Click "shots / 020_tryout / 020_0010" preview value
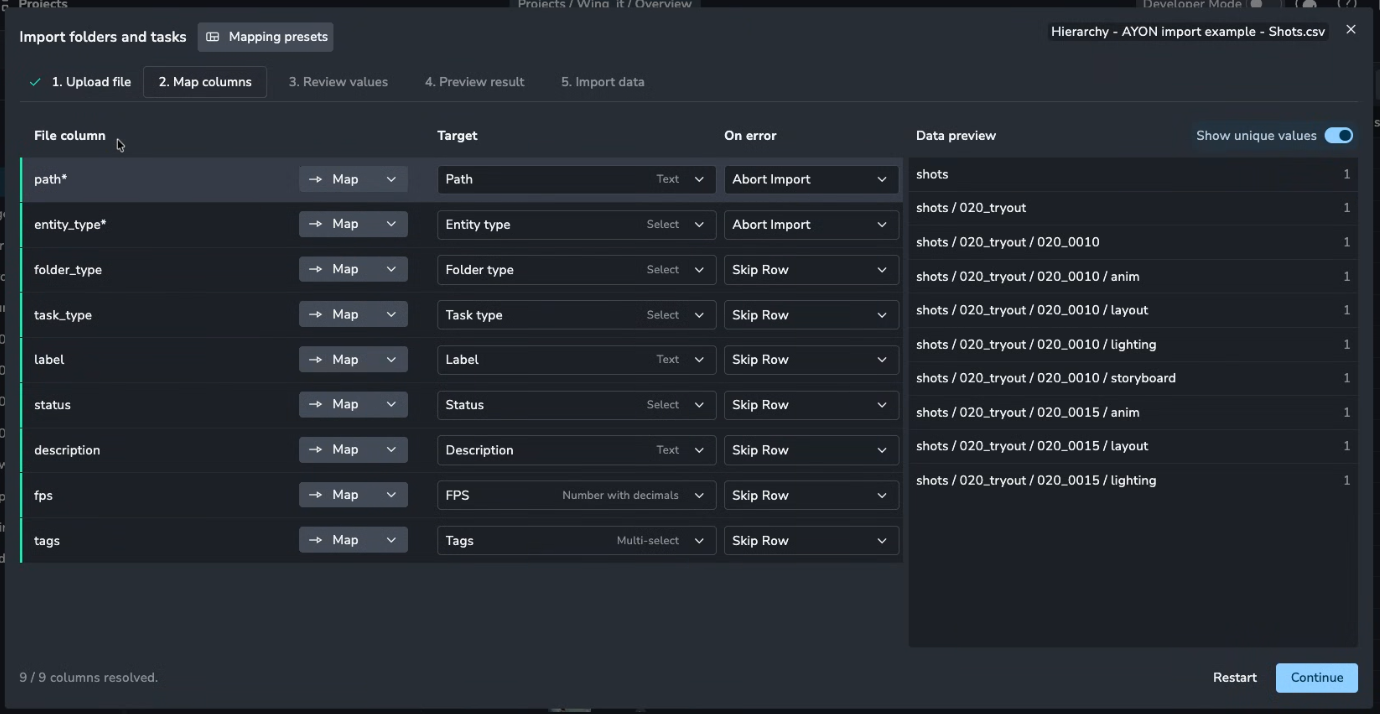1380x714 pixels. (1008, 242)
